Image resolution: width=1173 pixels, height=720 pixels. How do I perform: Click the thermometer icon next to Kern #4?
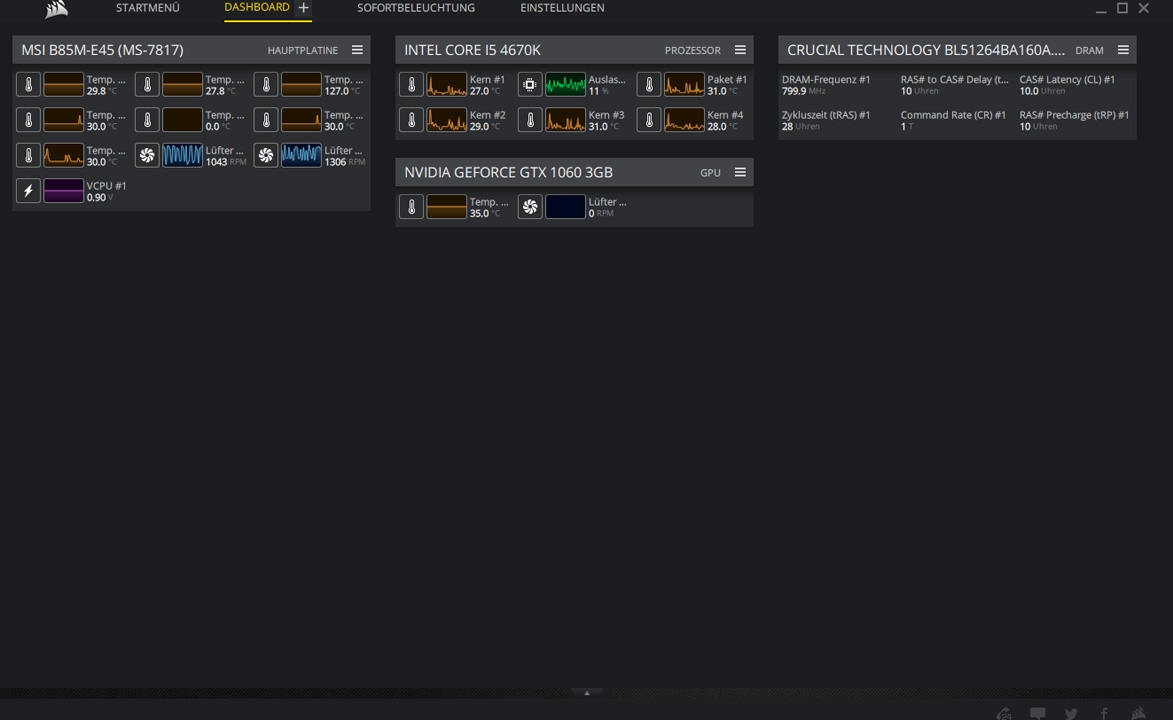pyautogui.click(x=649, y=120)
